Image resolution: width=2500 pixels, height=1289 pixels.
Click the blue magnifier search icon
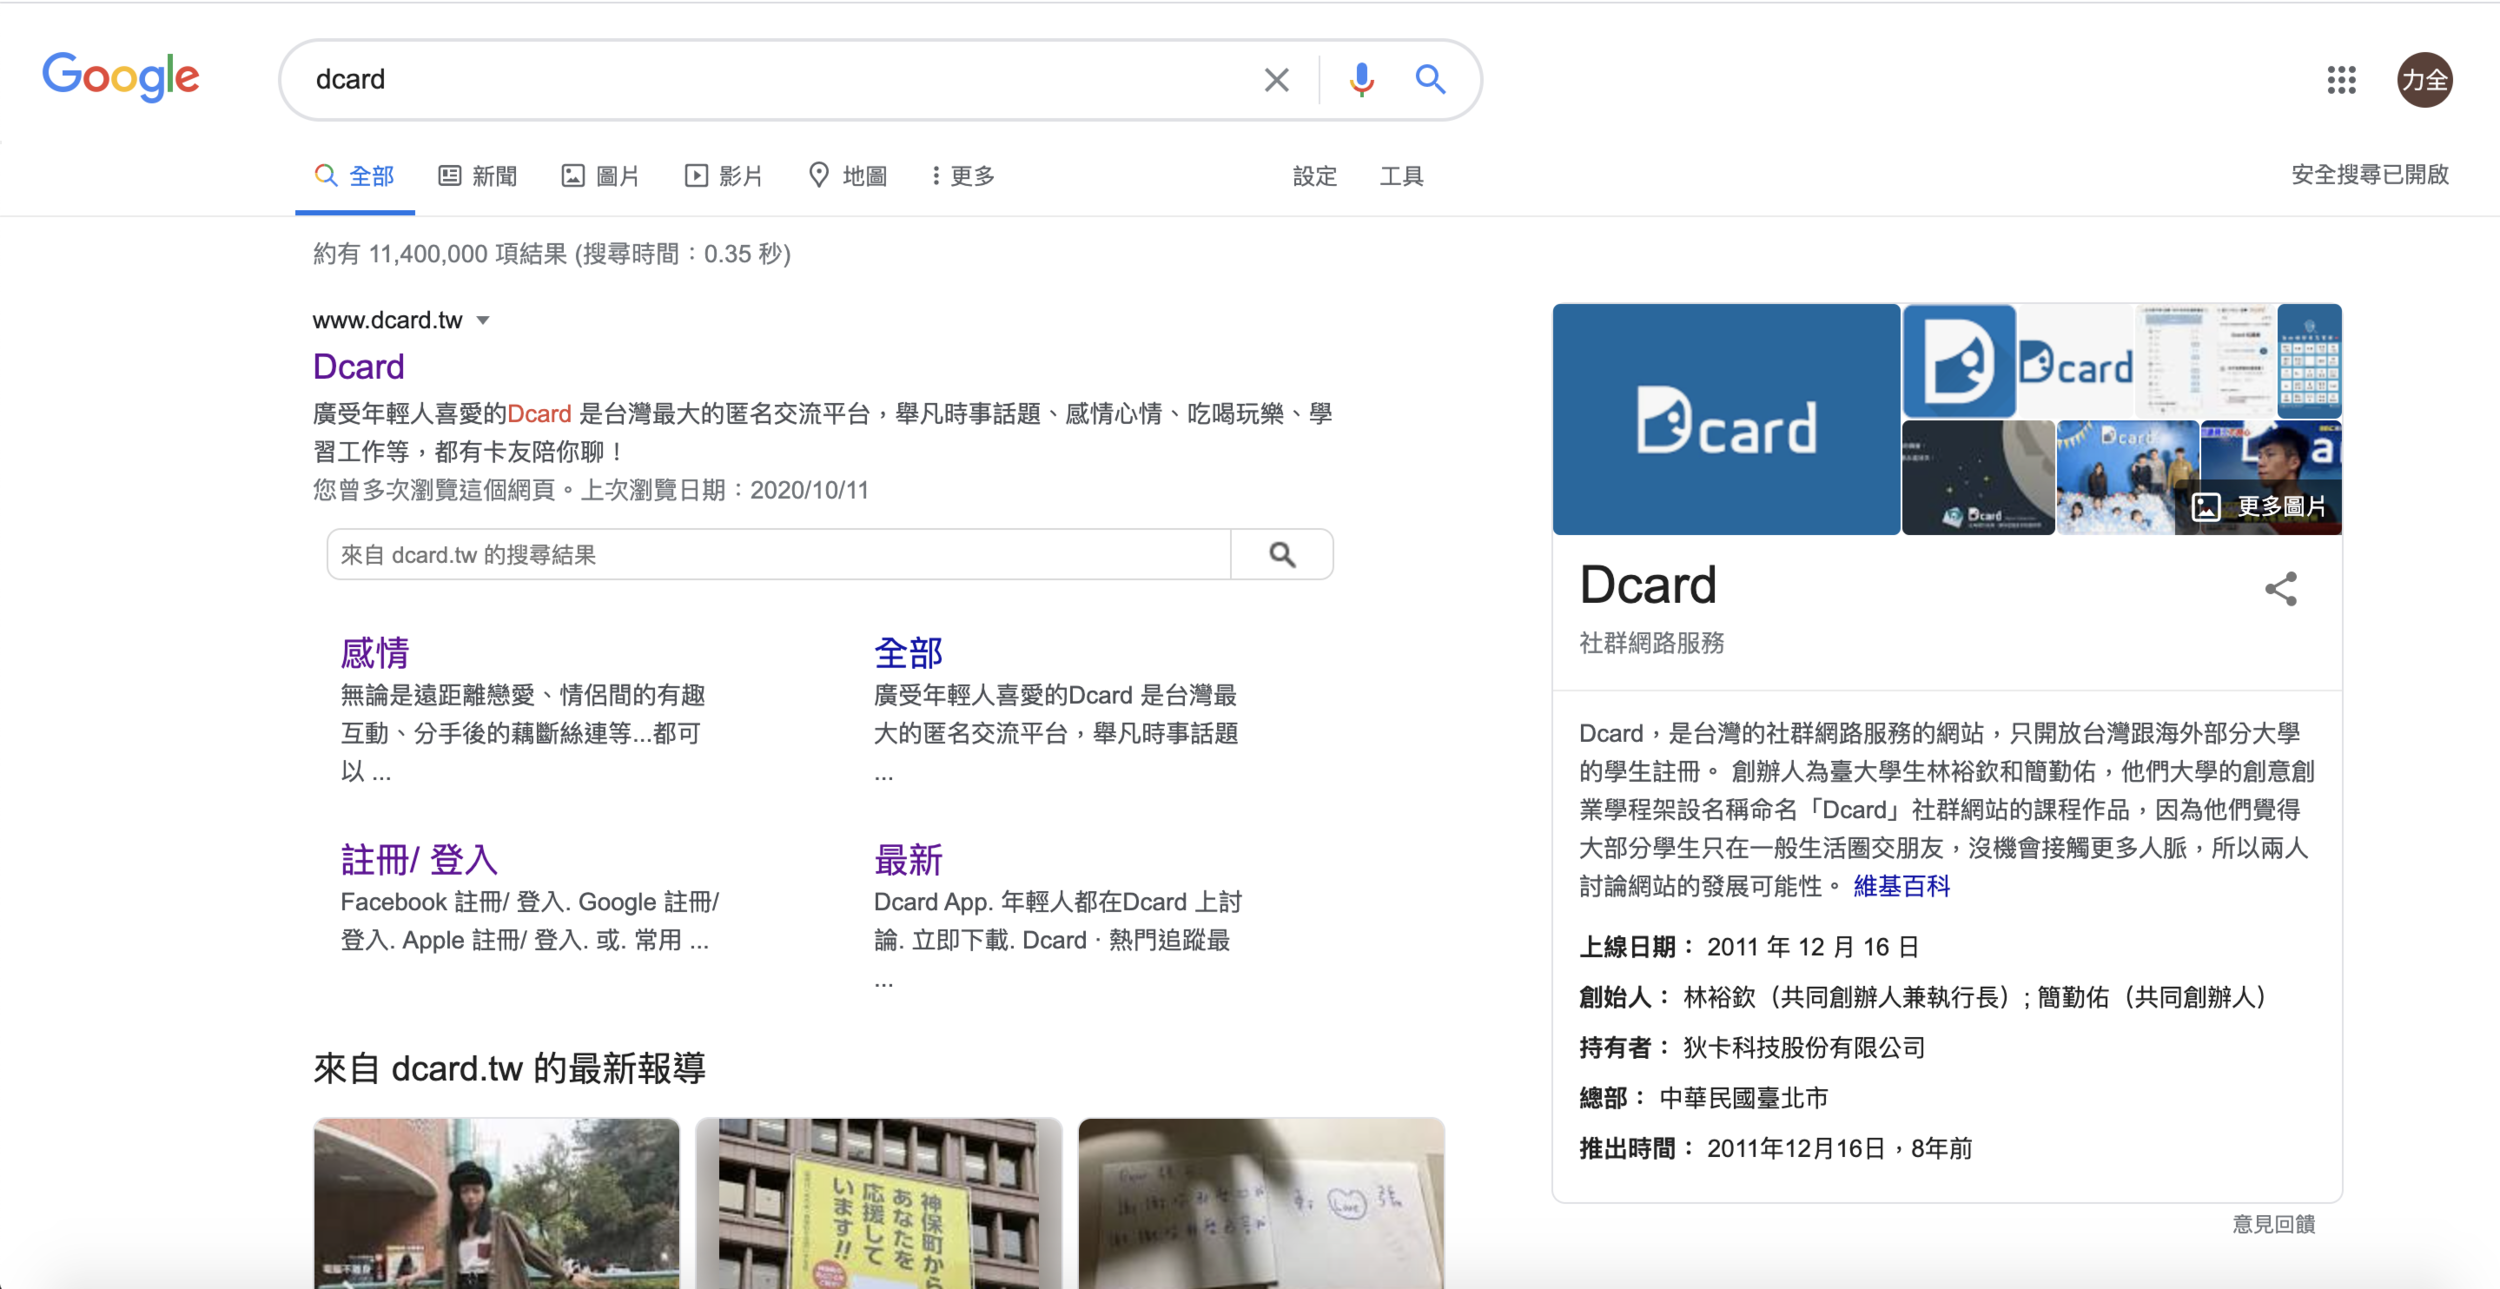click(x=1430, y=80)
